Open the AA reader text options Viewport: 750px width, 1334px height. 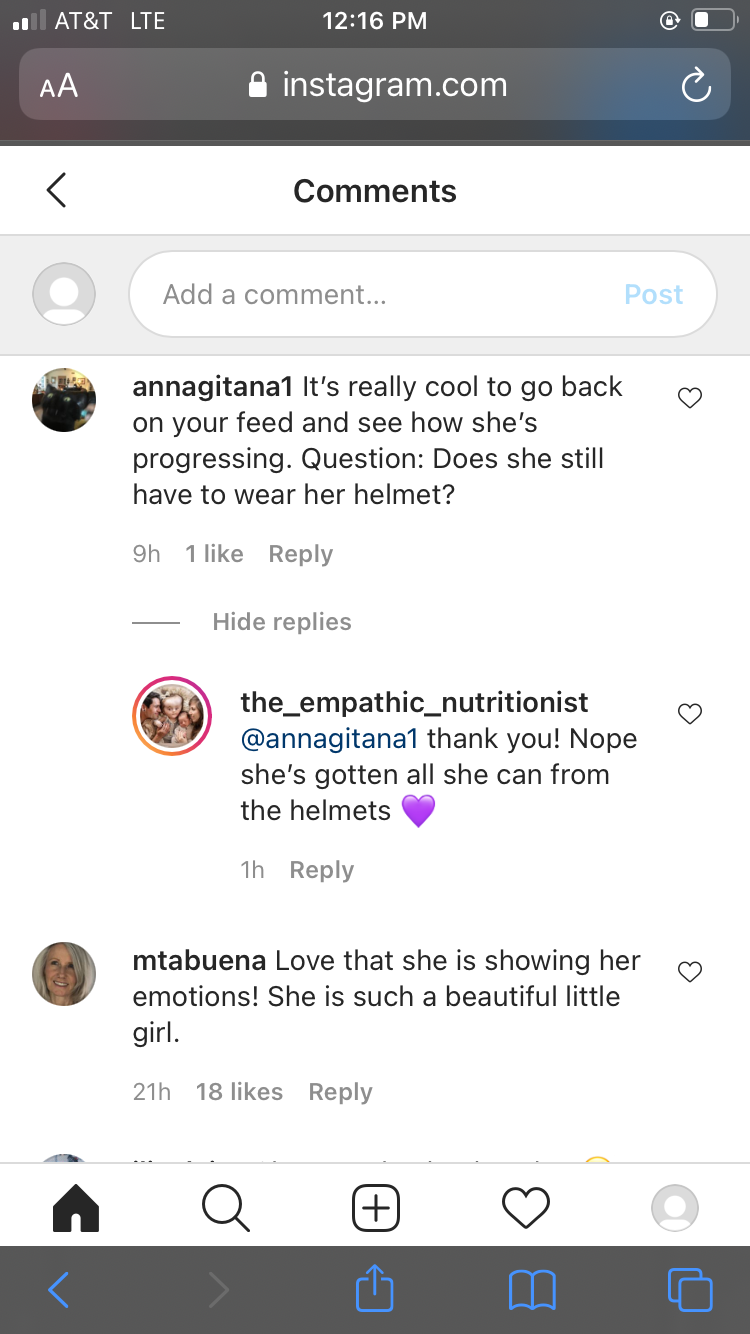point(59,86)
